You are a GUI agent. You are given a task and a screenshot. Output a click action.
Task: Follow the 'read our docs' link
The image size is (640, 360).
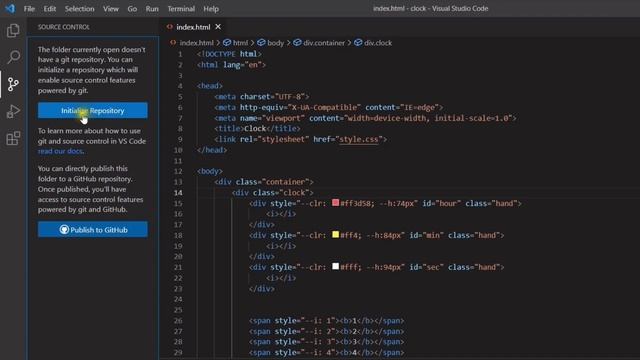(61, 151)
